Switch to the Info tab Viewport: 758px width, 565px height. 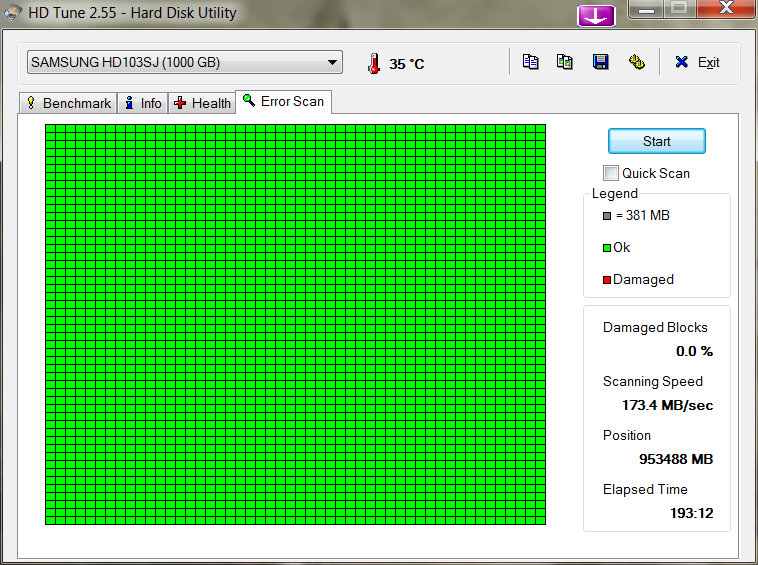(x=143, y=103)
